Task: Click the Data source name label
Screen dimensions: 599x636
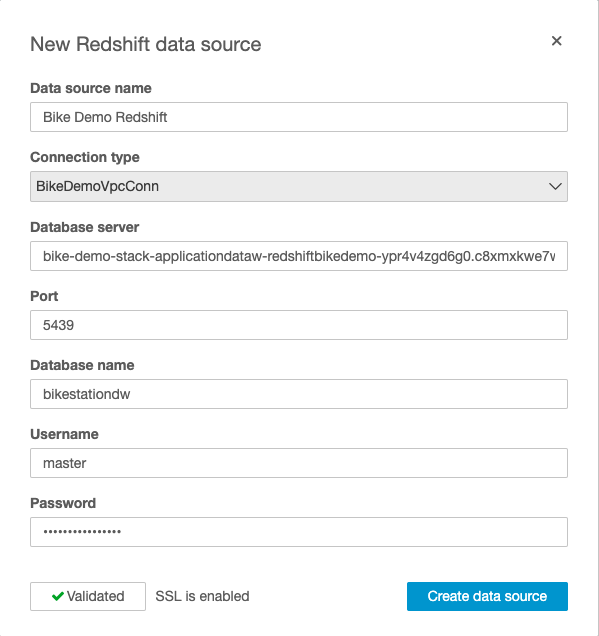Action: pos(91,88)
